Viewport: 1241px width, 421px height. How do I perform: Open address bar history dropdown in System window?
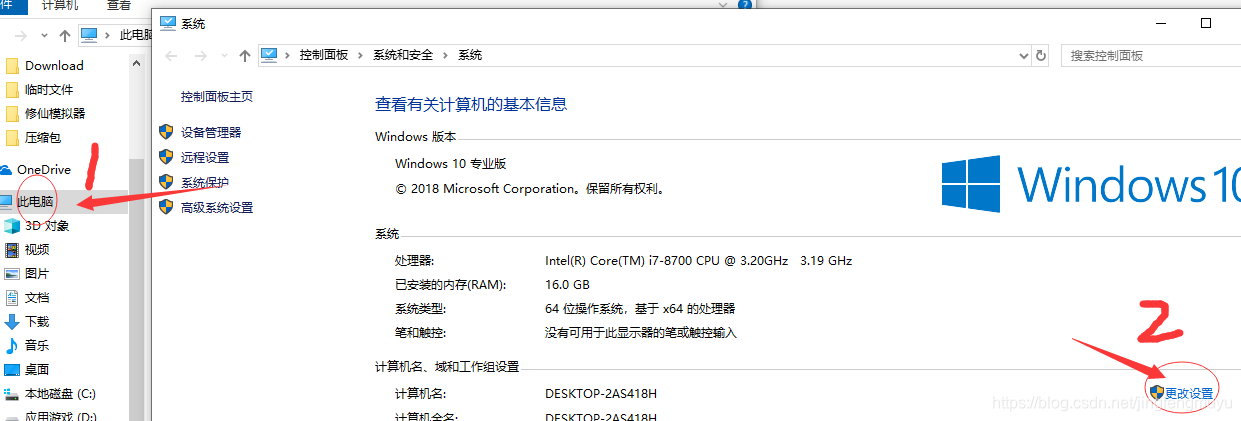point(1022,55)
